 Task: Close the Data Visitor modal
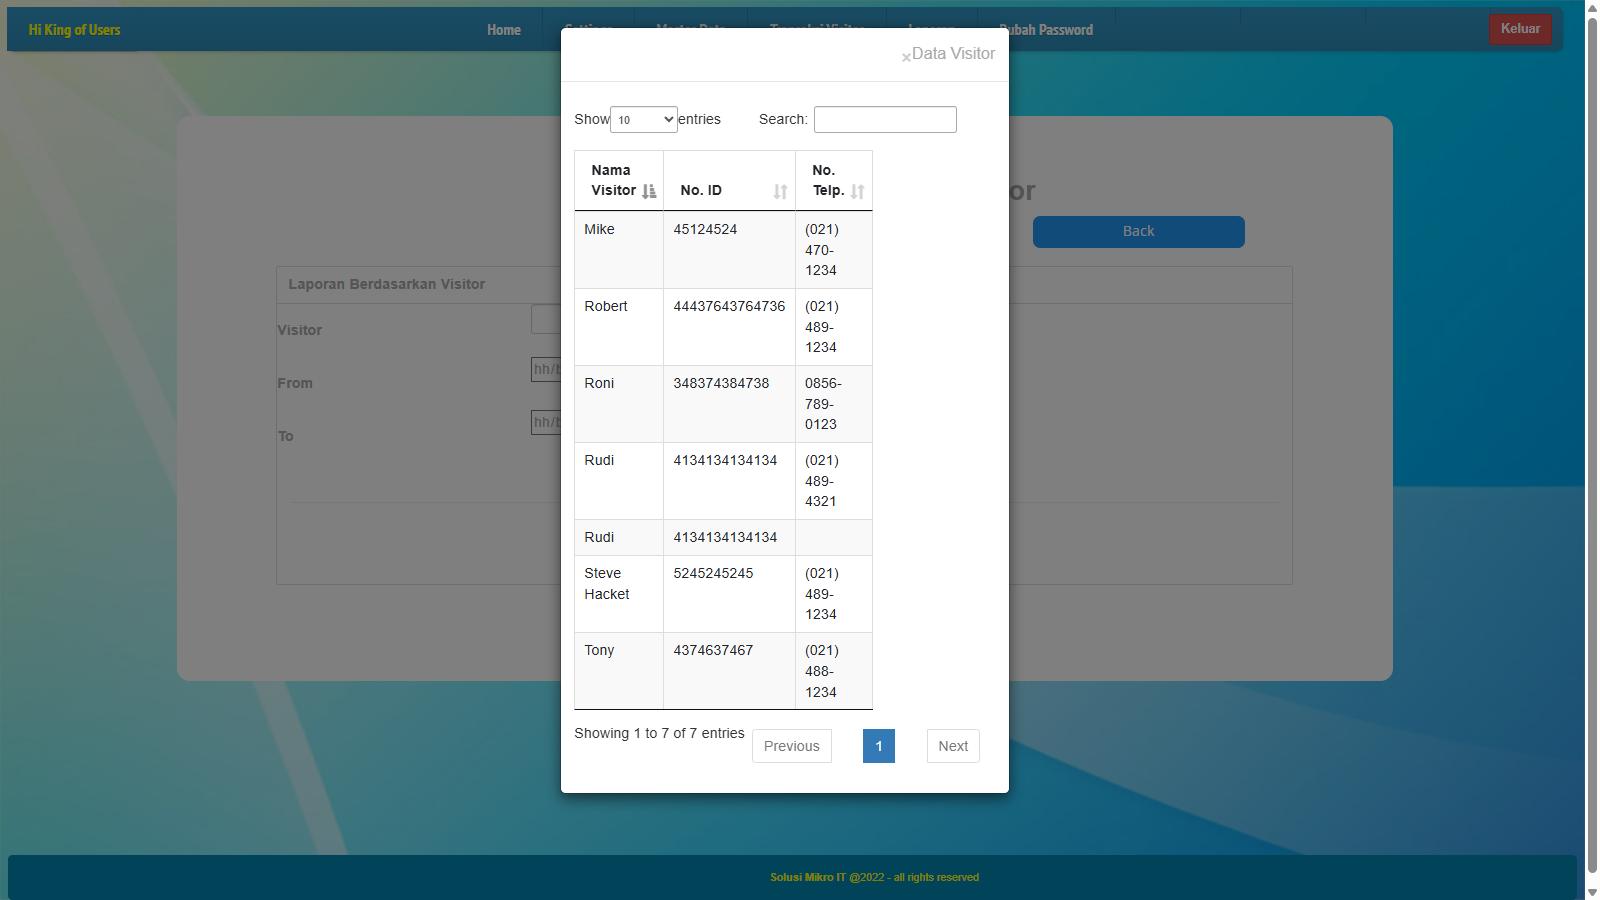pos(906,57)
